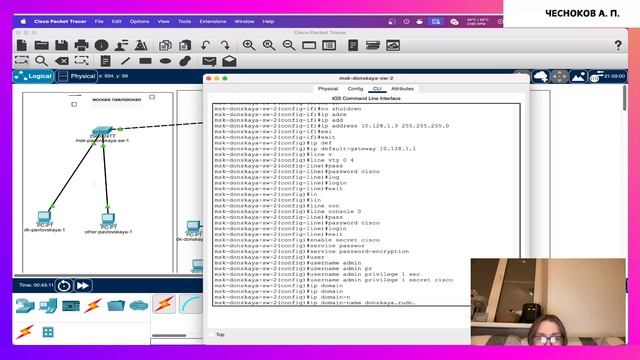Image resolution: width=640 pixels, height=360 pixels.
Task: Save the project with the floppy icon
Action: point(61,45)
